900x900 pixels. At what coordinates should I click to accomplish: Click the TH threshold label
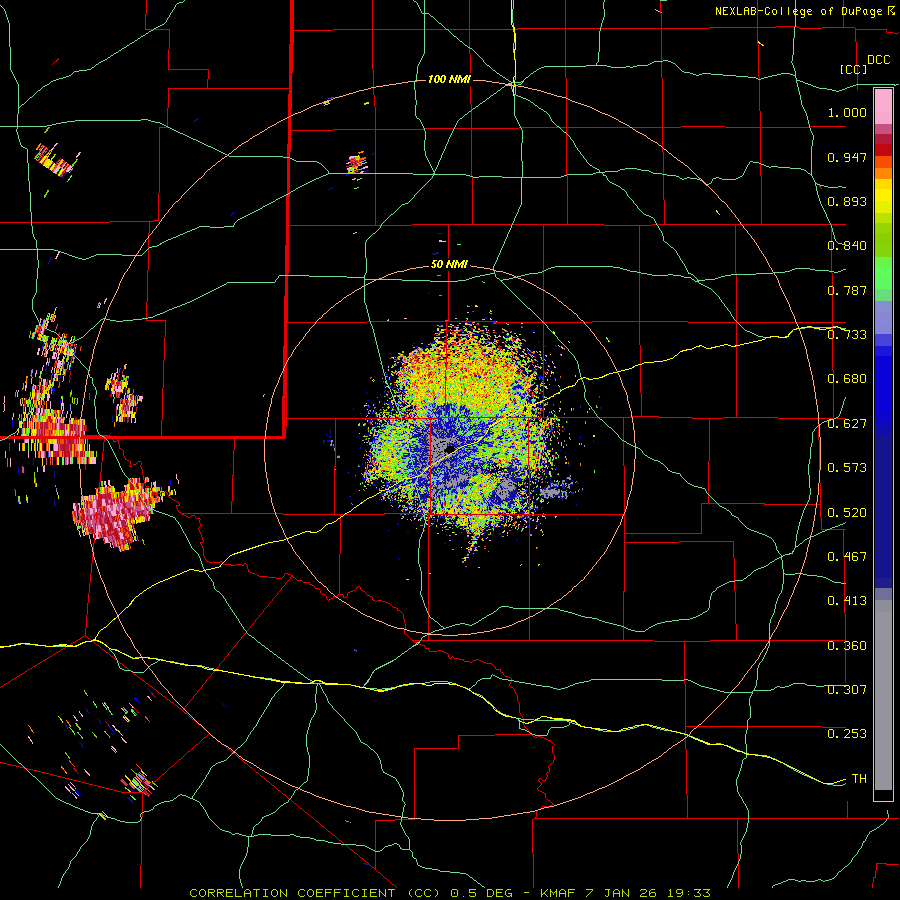coord(859,778)
